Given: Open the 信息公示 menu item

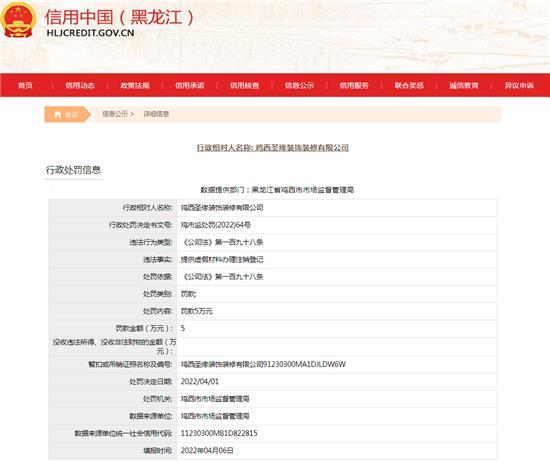Looking at the screenshot, I should (300, 85).
